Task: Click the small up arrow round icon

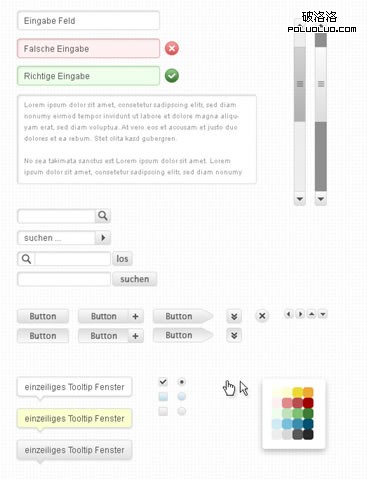Action: tap(311, 314)
